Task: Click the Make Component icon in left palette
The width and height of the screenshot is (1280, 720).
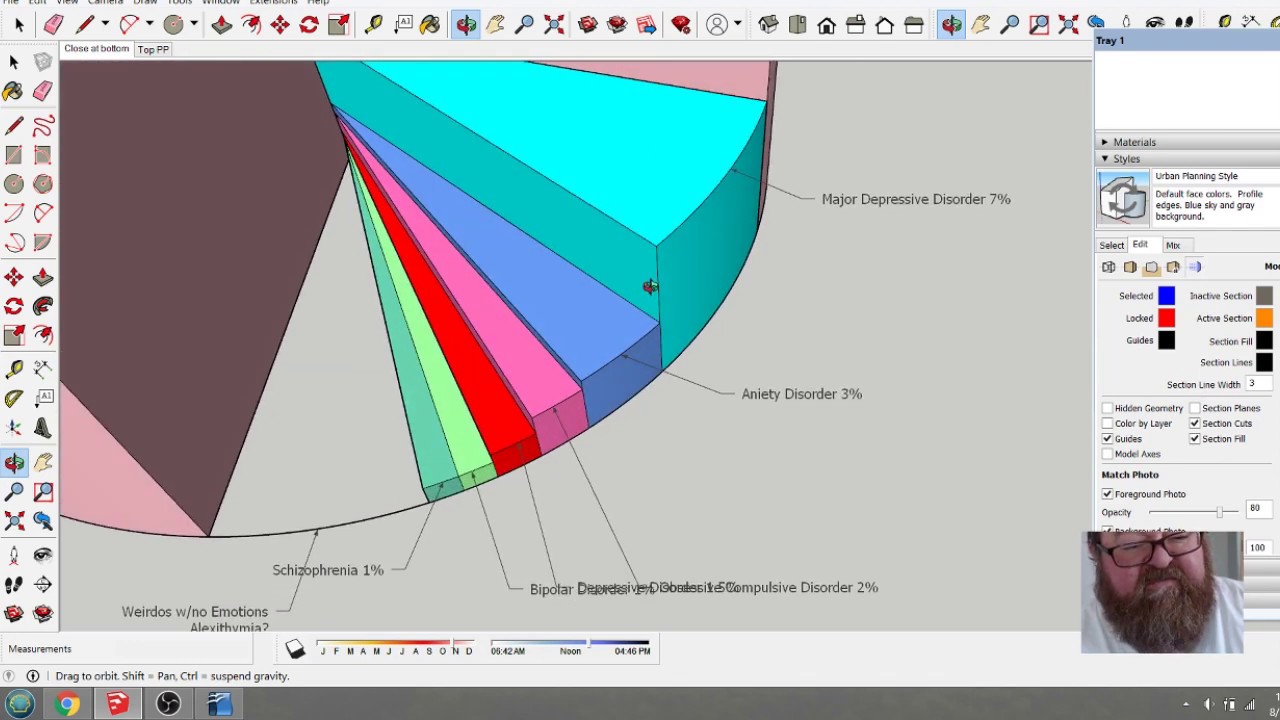Action: click(42, 62)
